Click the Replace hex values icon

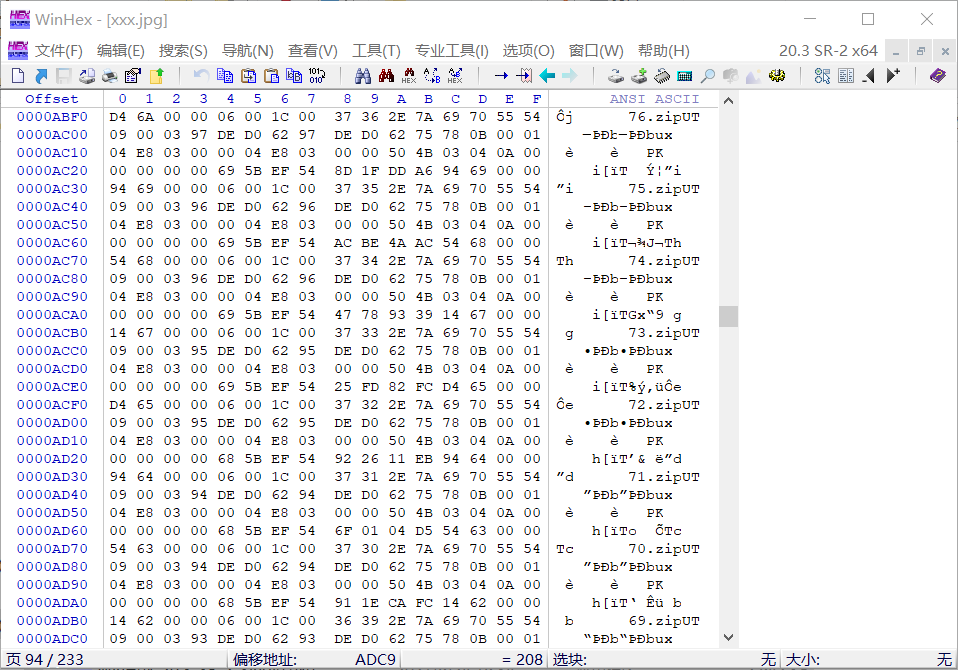[x=455, y=76]
